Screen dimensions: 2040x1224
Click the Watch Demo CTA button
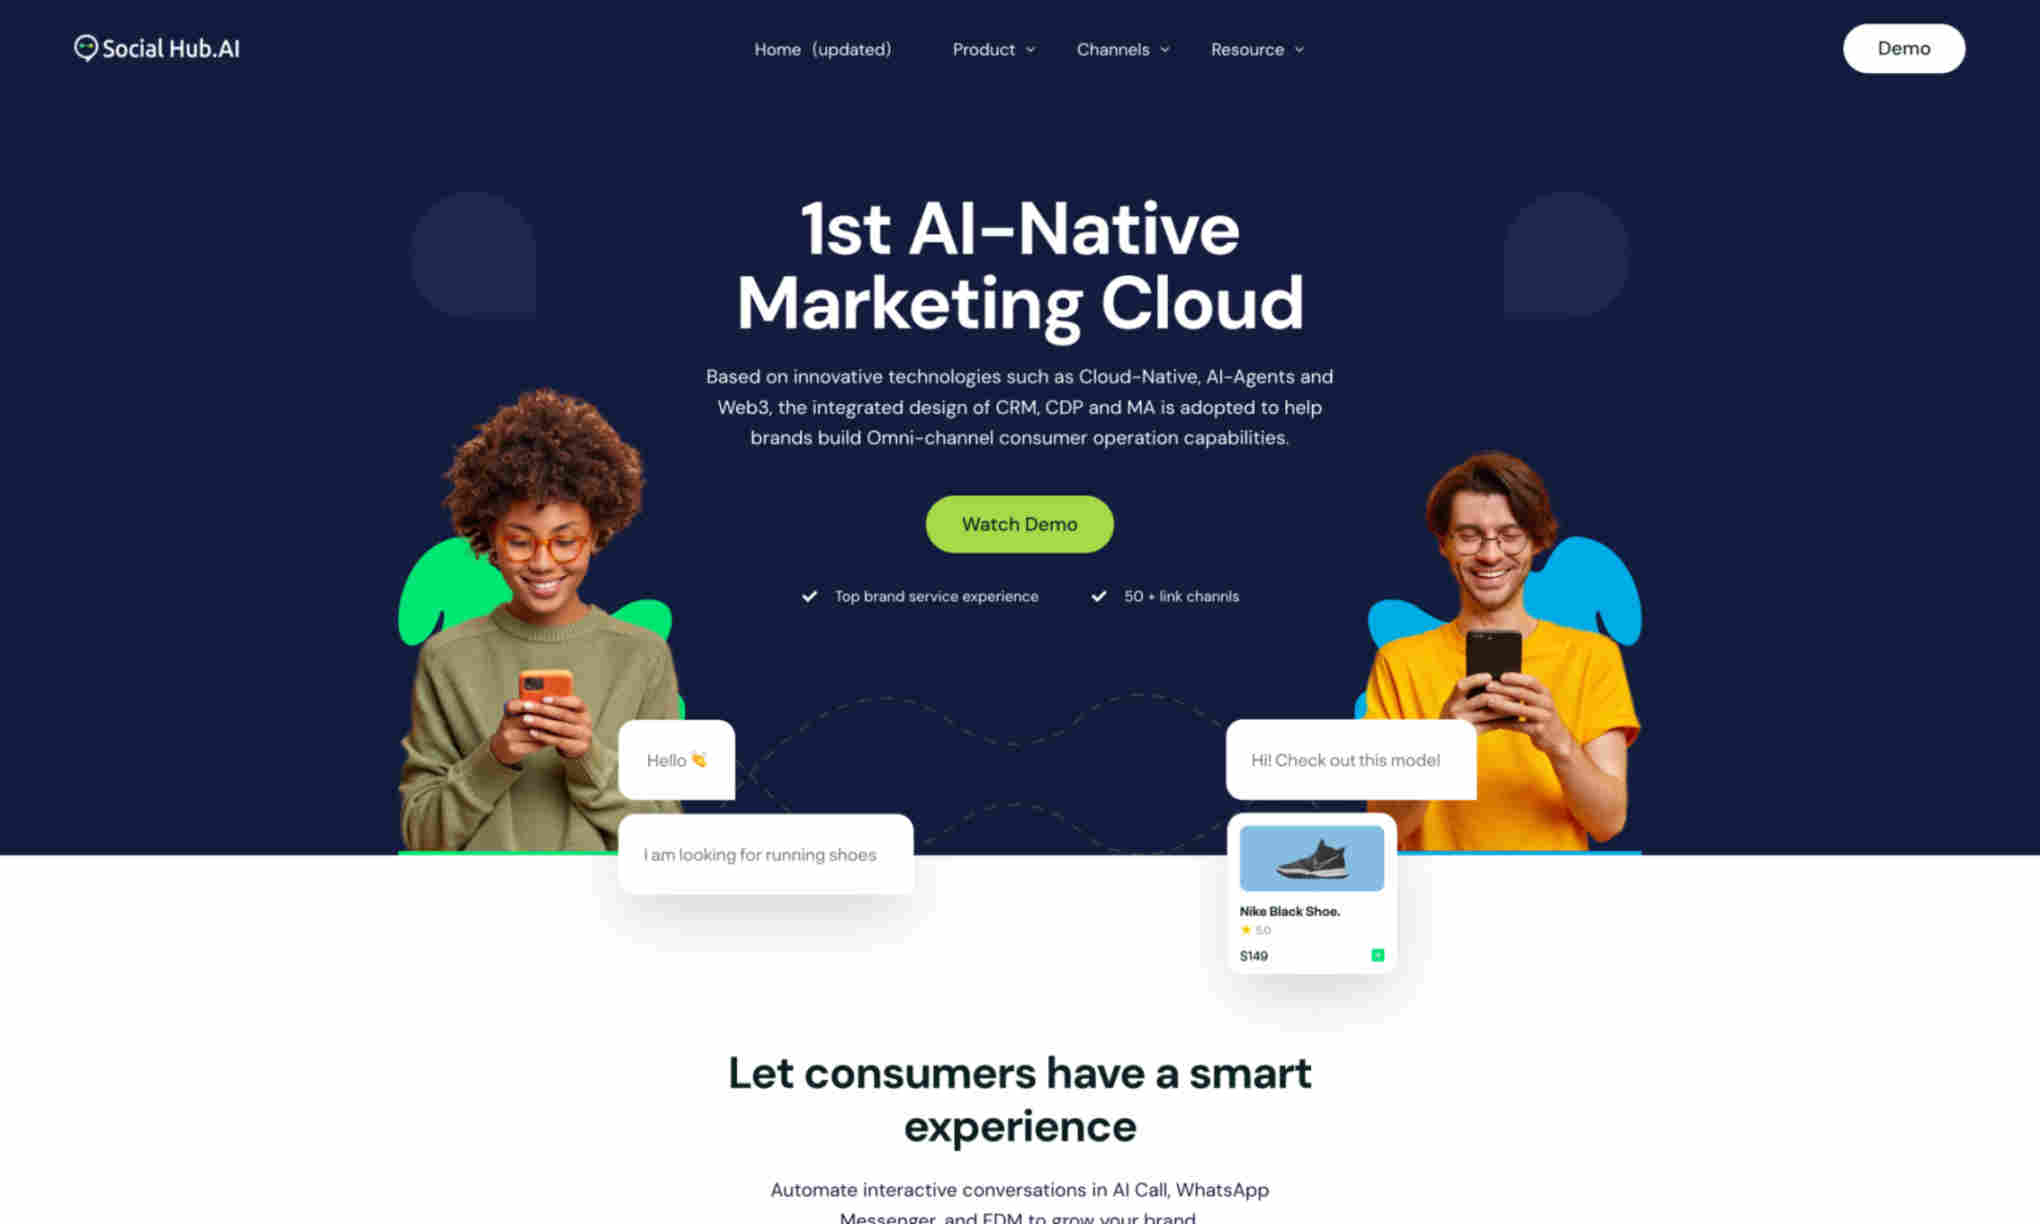(x=1019, y=523)
